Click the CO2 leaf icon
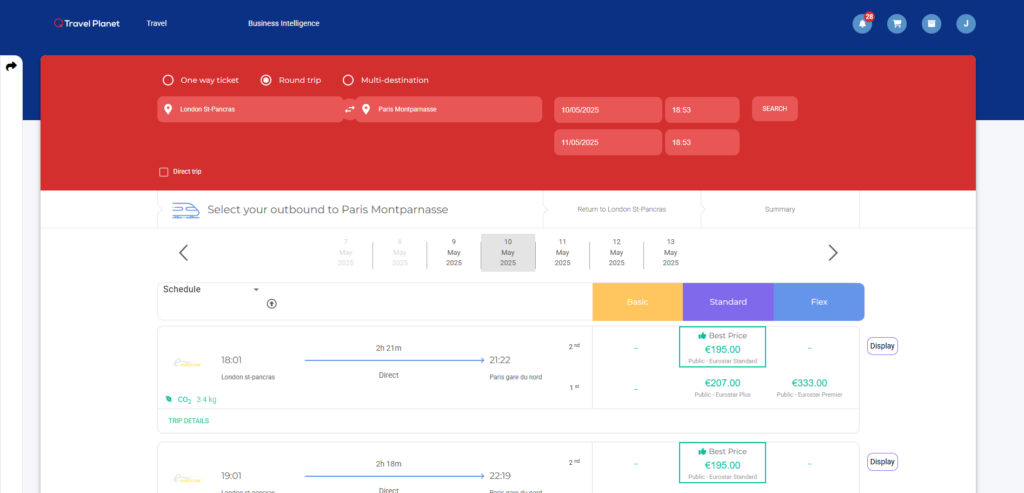The width and height of the screenshot is (1024, 493). click(x=168, y=398)
